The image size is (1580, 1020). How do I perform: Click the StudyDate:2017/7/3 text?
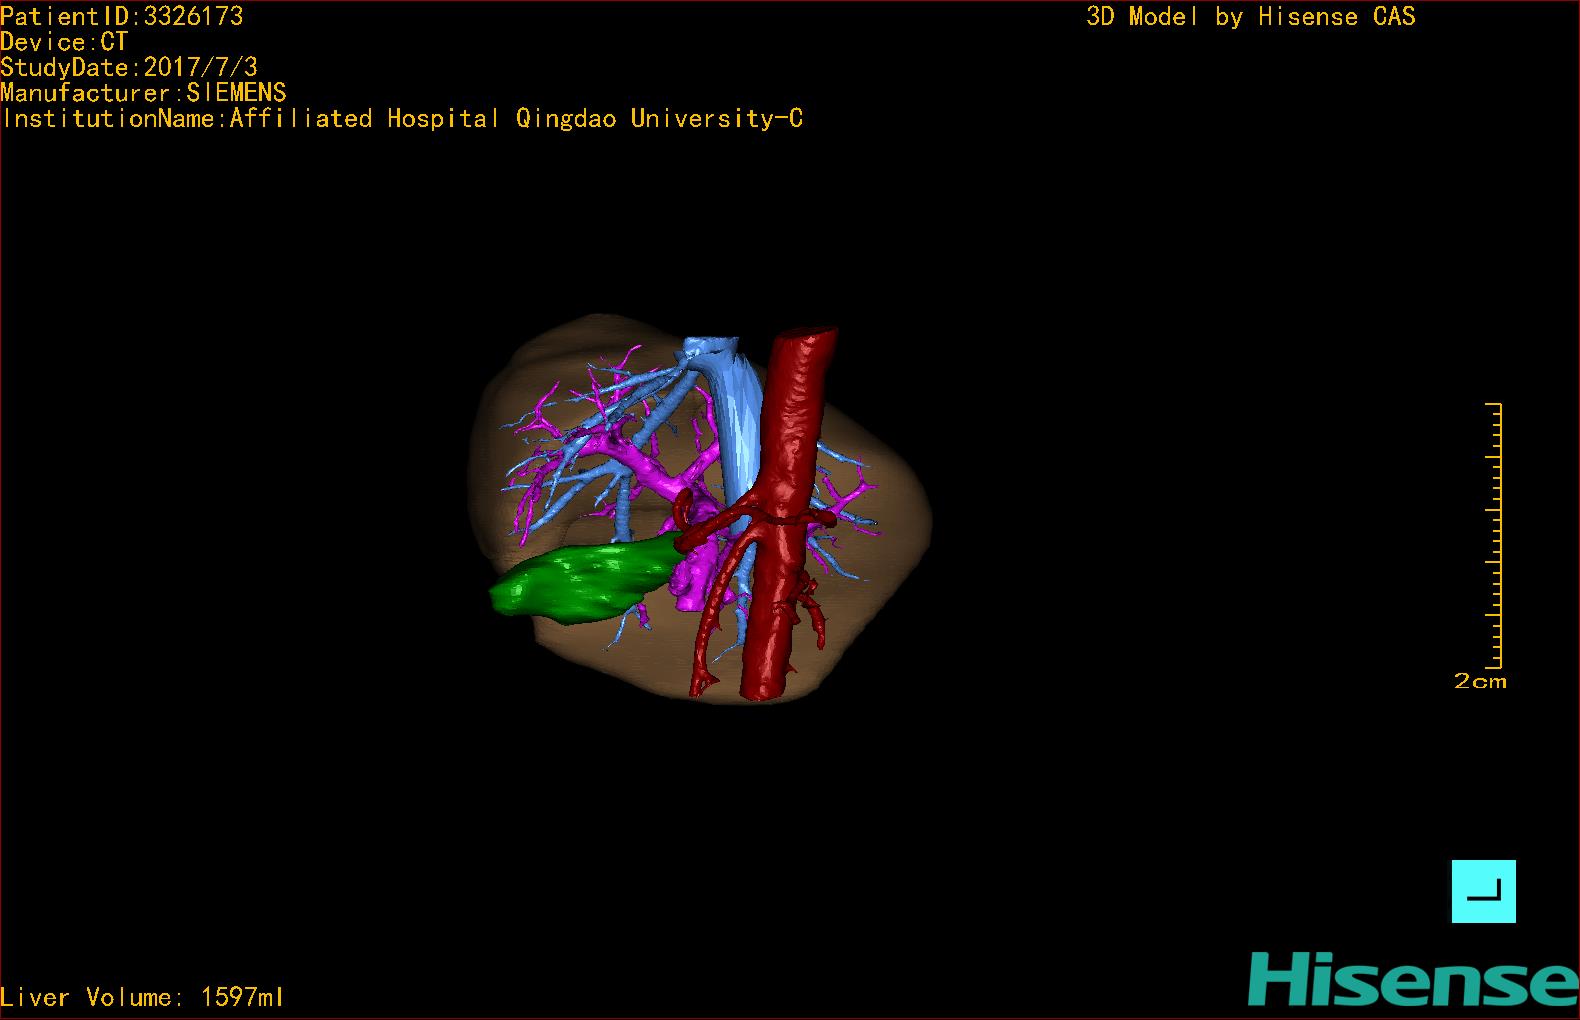point(129,68)
